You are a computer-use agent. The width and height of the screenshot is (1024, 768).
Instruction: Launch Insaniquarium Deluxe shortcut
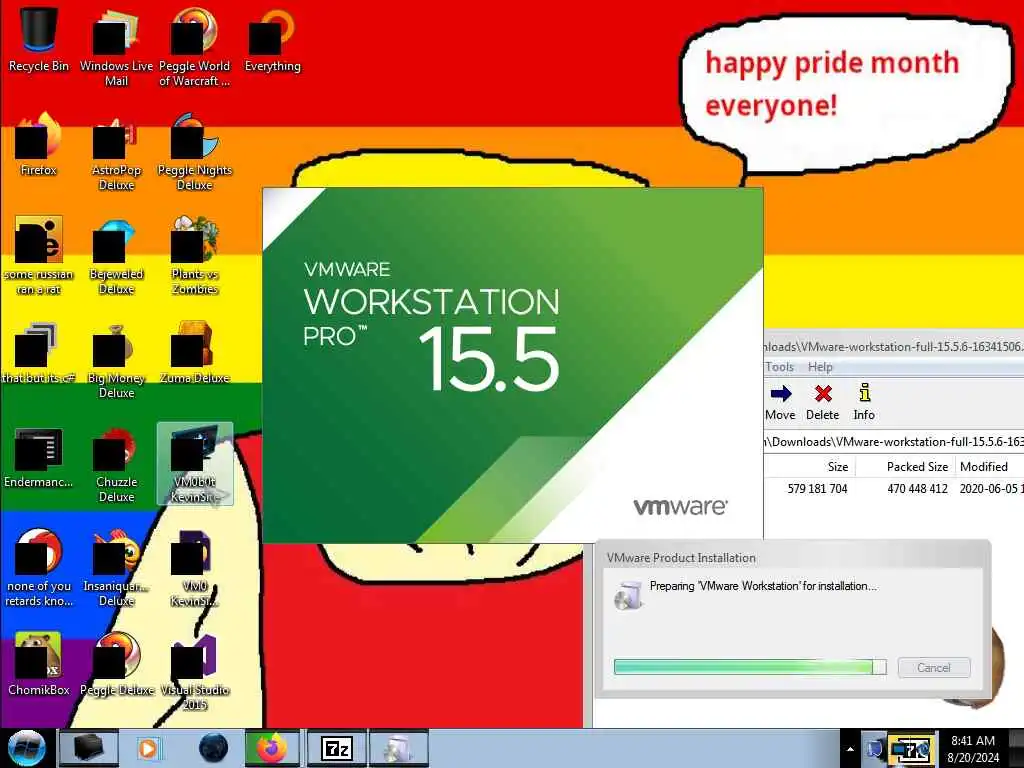pos(116,568)
